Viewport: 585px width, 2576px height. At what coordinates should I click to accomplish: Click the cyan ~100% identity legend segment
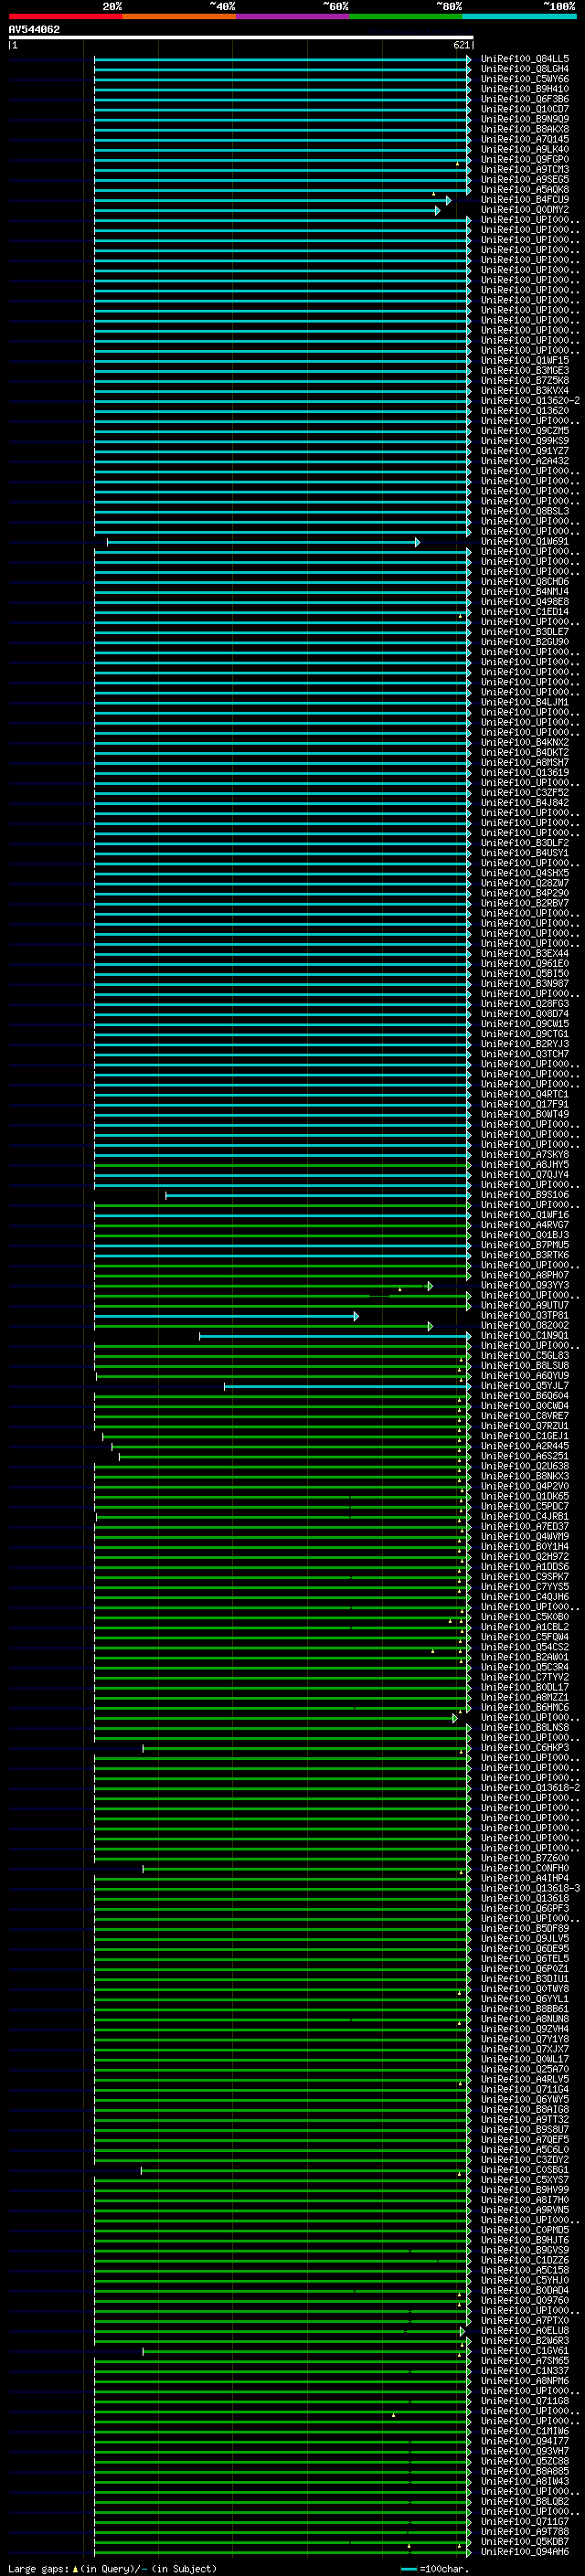tap(519, 16)
